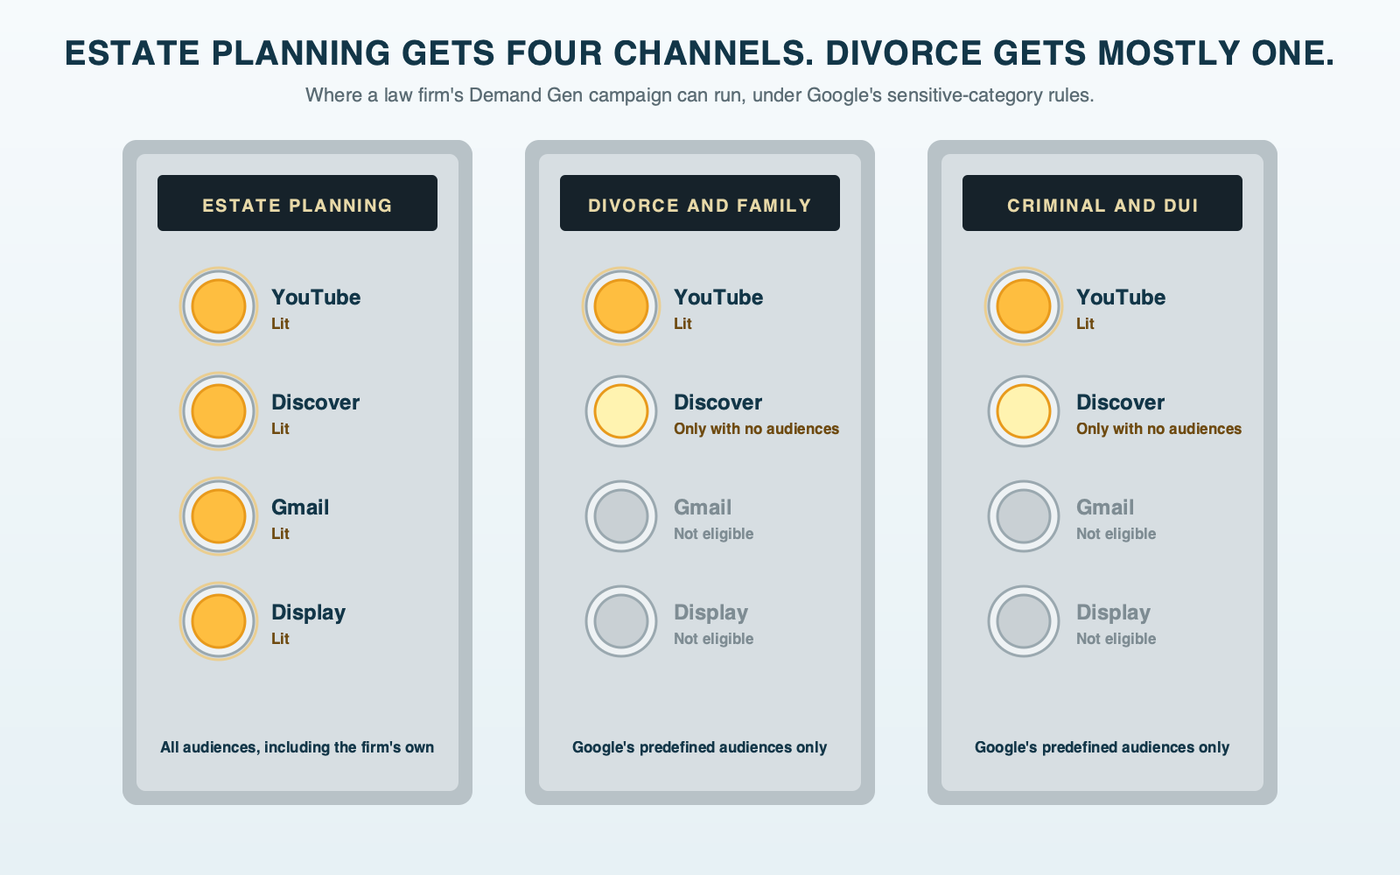Pick the gray Display light in Criminal and DUI
1400x875 pixels.
1024,621
